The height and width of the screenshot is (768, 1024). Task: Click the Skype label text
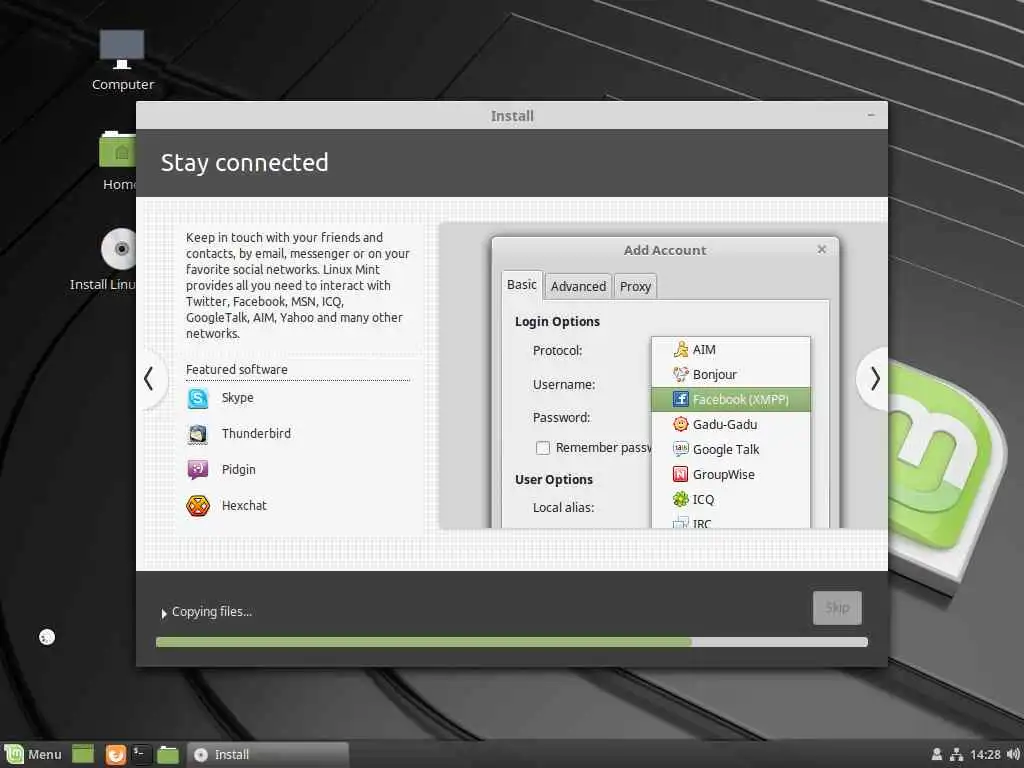pyautogui.click(x=238, y=398)
